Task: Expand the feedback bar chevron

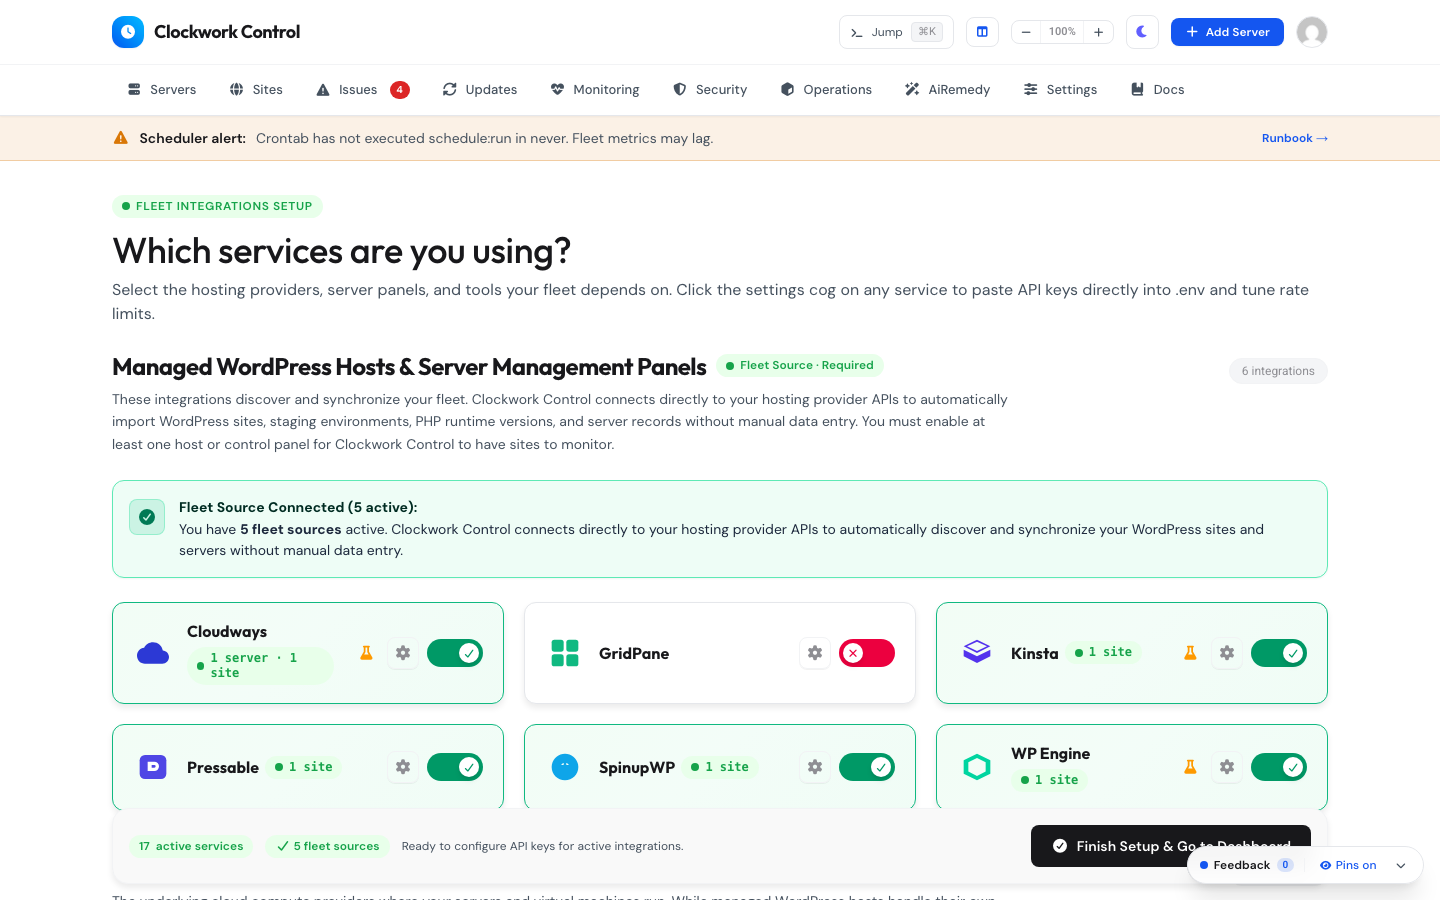Action: [x=1401, y=865]
